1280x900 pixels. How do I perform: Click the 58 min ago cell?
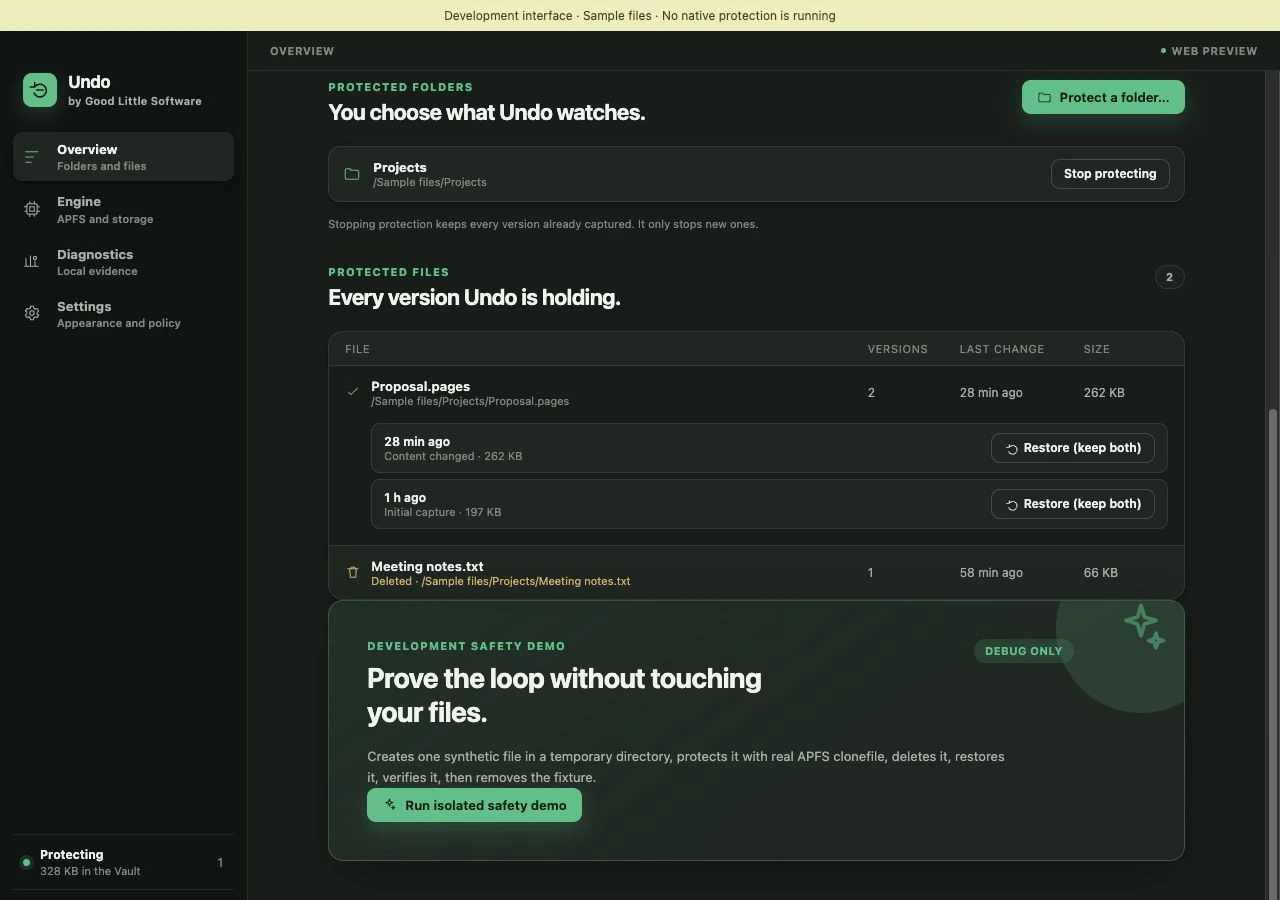991,573
